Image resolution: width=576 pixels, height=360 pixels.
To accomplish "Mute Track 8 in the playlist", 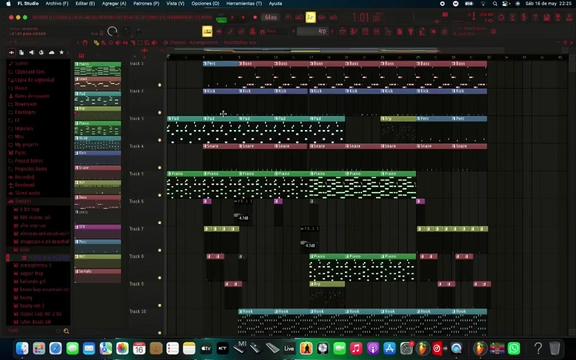I will coord(159,278).
